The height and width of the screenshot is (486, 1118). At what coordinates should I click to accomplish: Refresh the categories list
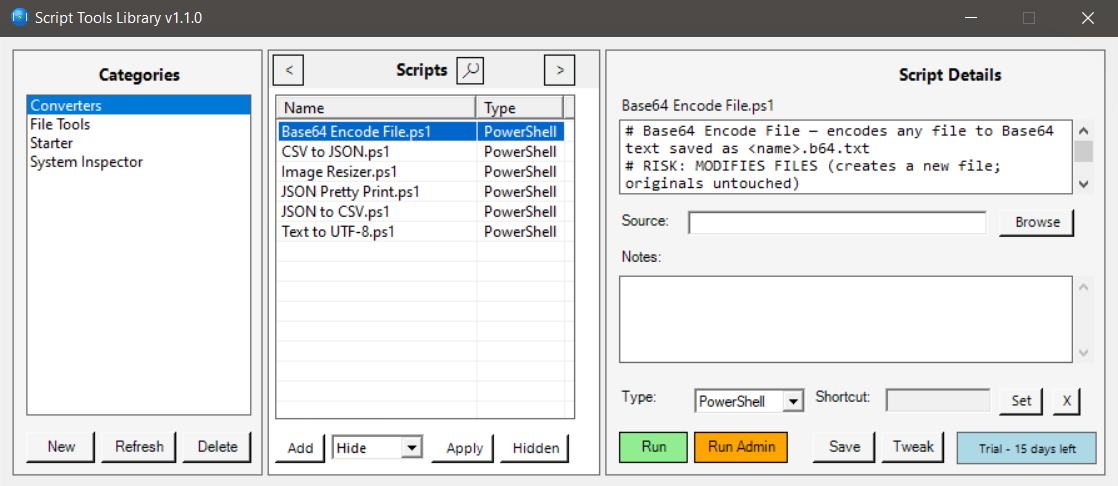tap(139, 447)
